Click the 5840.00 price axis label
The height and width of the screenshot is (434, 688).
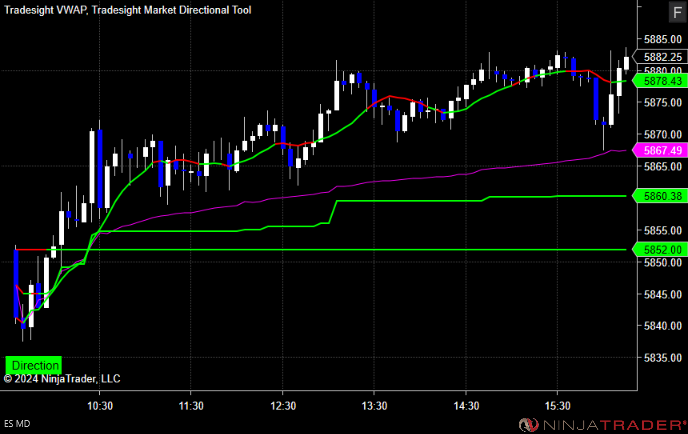(x=663, y=326)
